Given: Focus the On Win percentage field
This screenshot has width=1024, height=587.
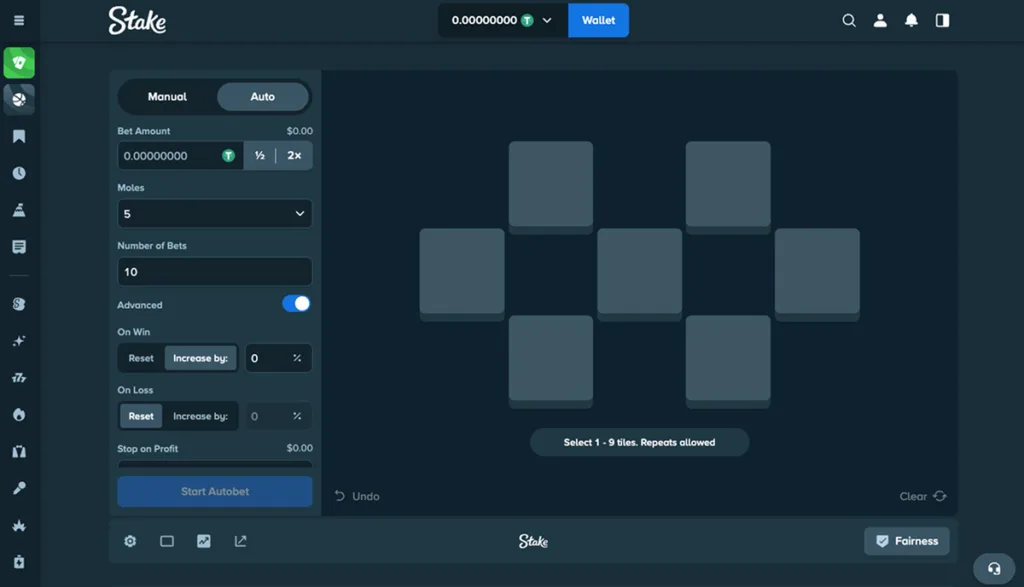Looking at the screenshot, I should coord(278,358).
